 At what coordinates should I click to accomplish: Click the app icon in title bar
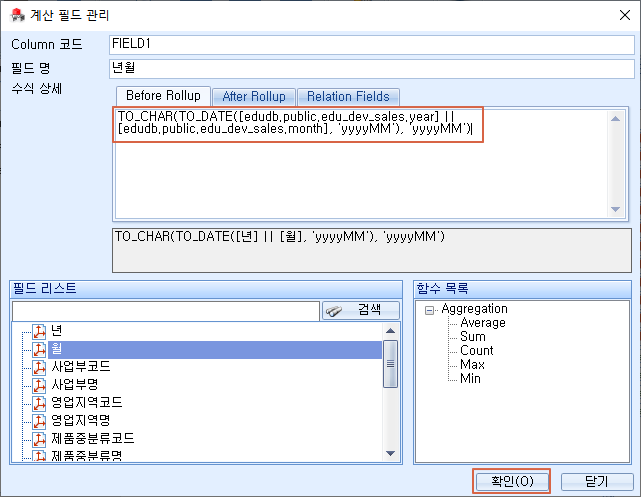click(x=17, y=15)
